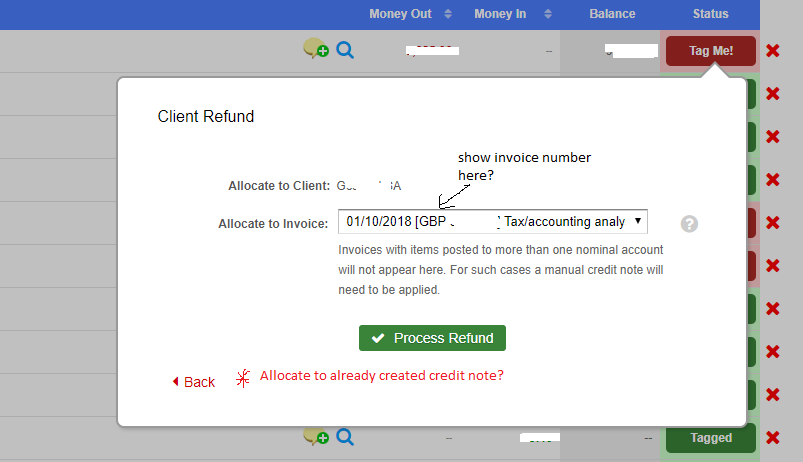Go back using the Back link

click(193, 382)
